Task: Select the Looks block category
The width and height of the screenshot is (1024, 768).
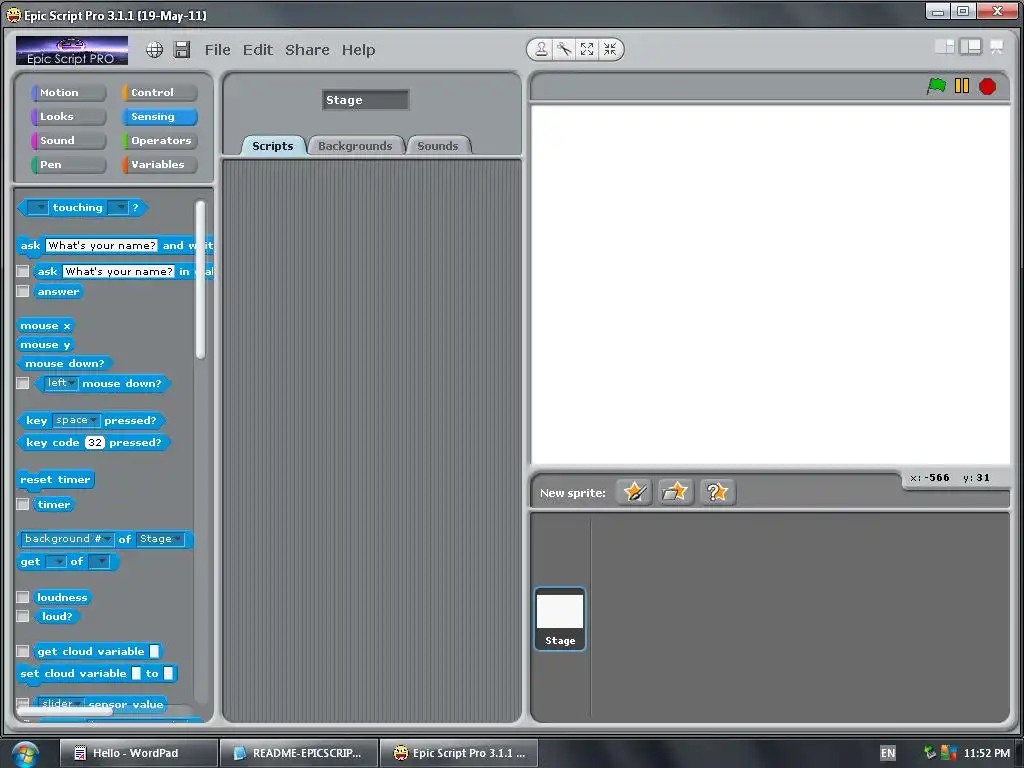Action: pos(68,116)
